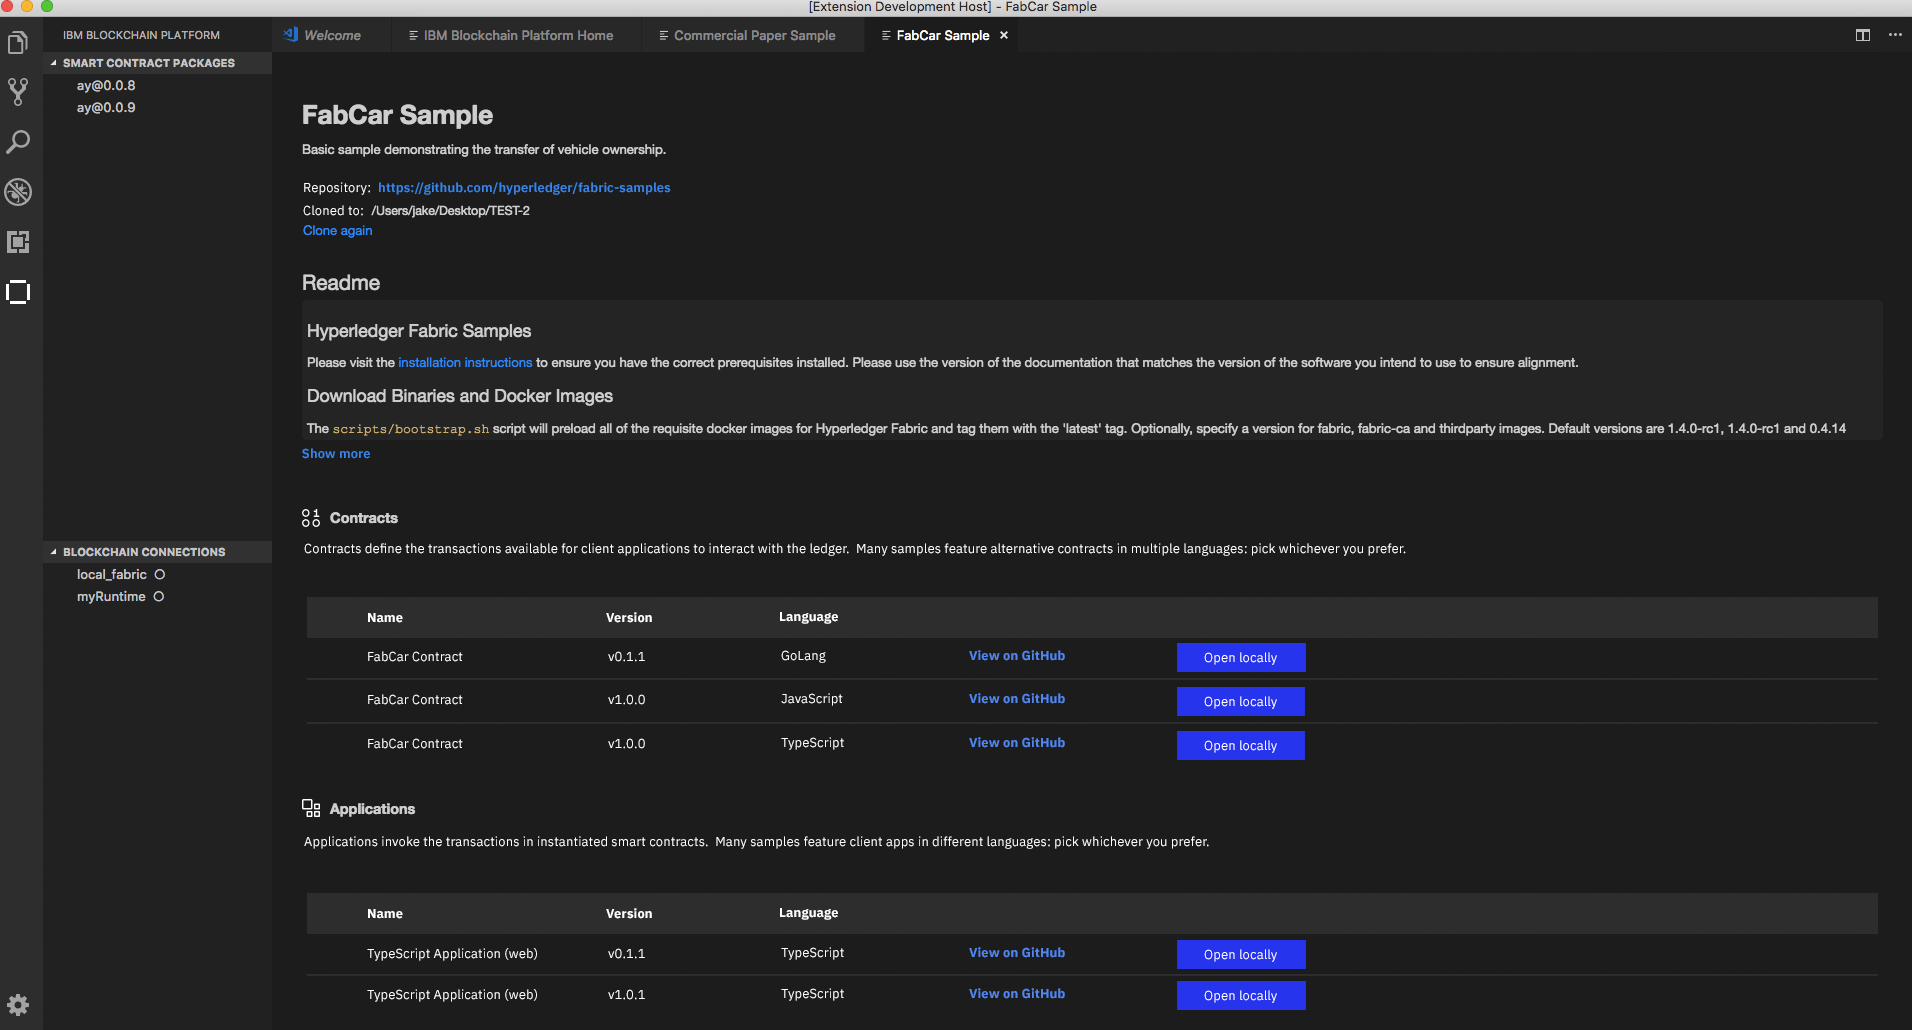This screenshot has width=1912, height=1030.
Task: Toggle connection status circle next to local_fabric
Action: pyautogui.click(x=159, y=574)
